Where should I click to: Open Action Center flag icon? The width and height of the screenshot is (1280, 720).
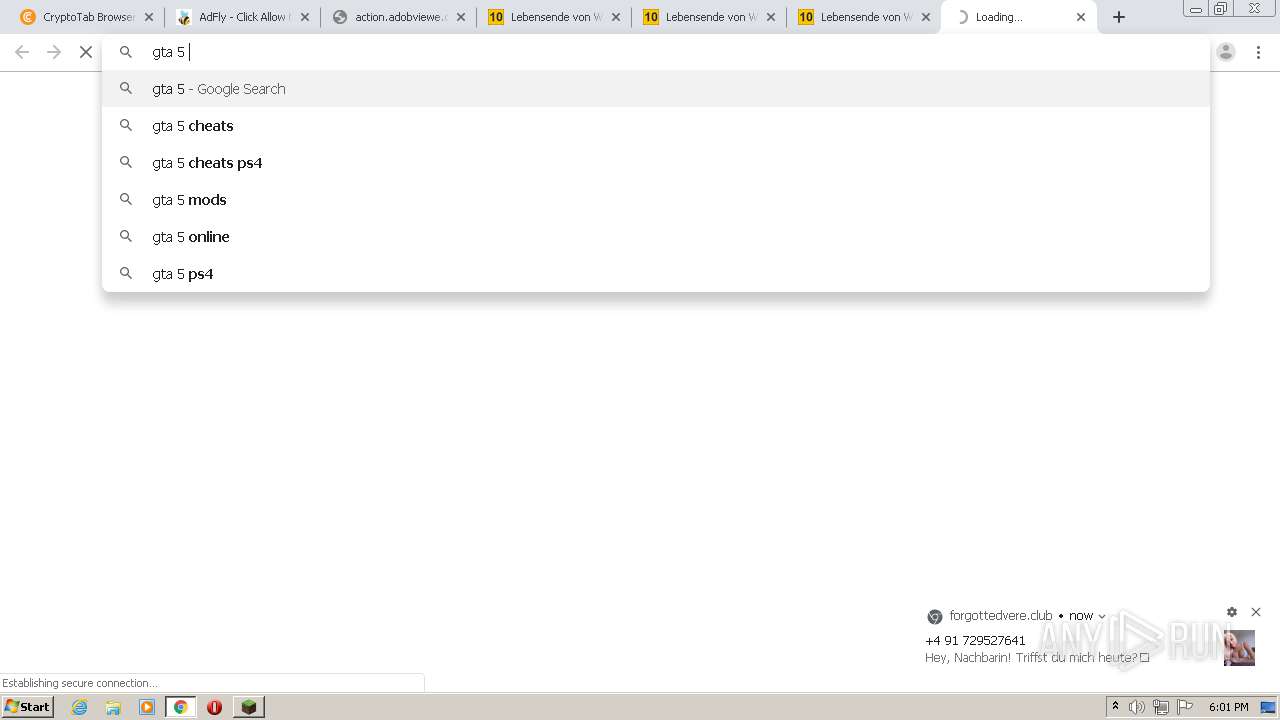[x=1185, y=707]
